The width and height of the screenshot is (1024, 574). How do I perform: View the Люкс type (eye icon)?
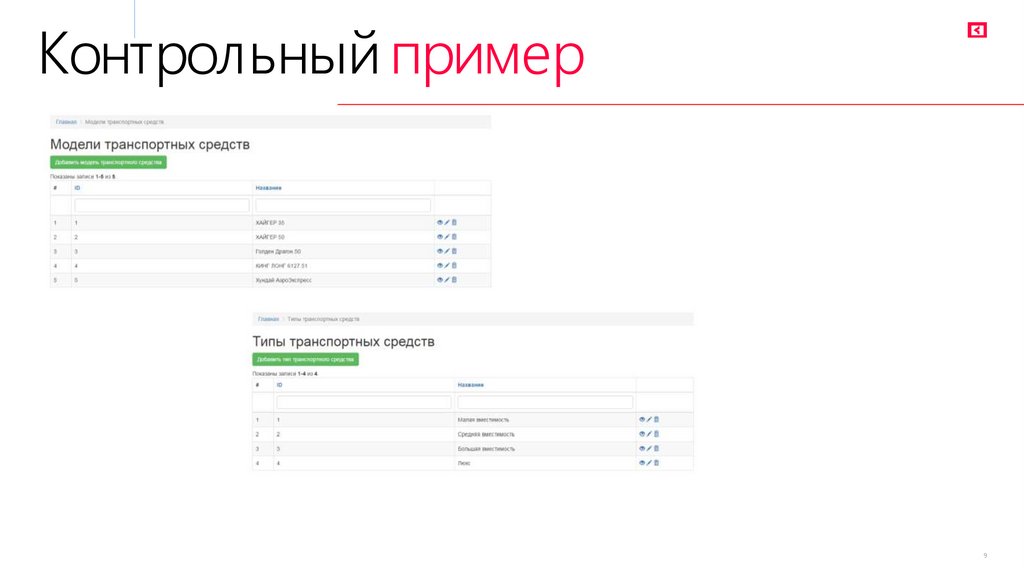click(642, 463)
